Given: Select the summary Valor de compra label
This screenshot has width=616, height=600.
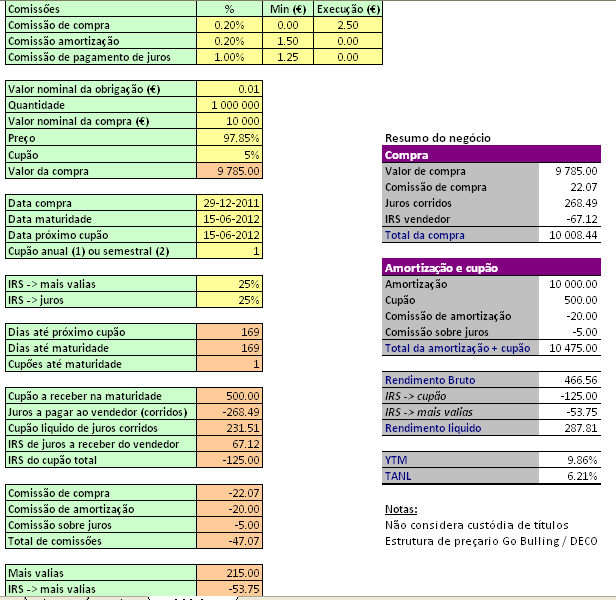Looking at the screenshot, I should 460,171.
